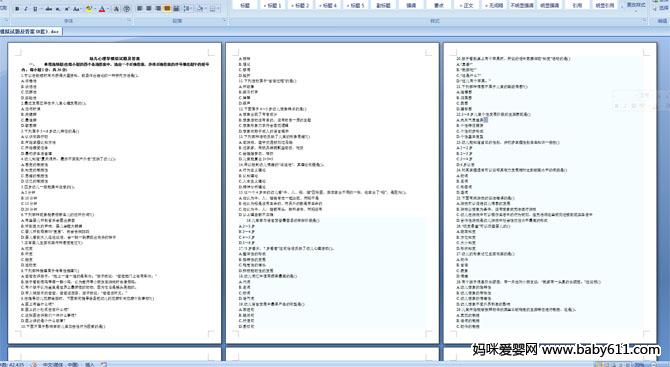Apply the 正文 style

(467, 5)
